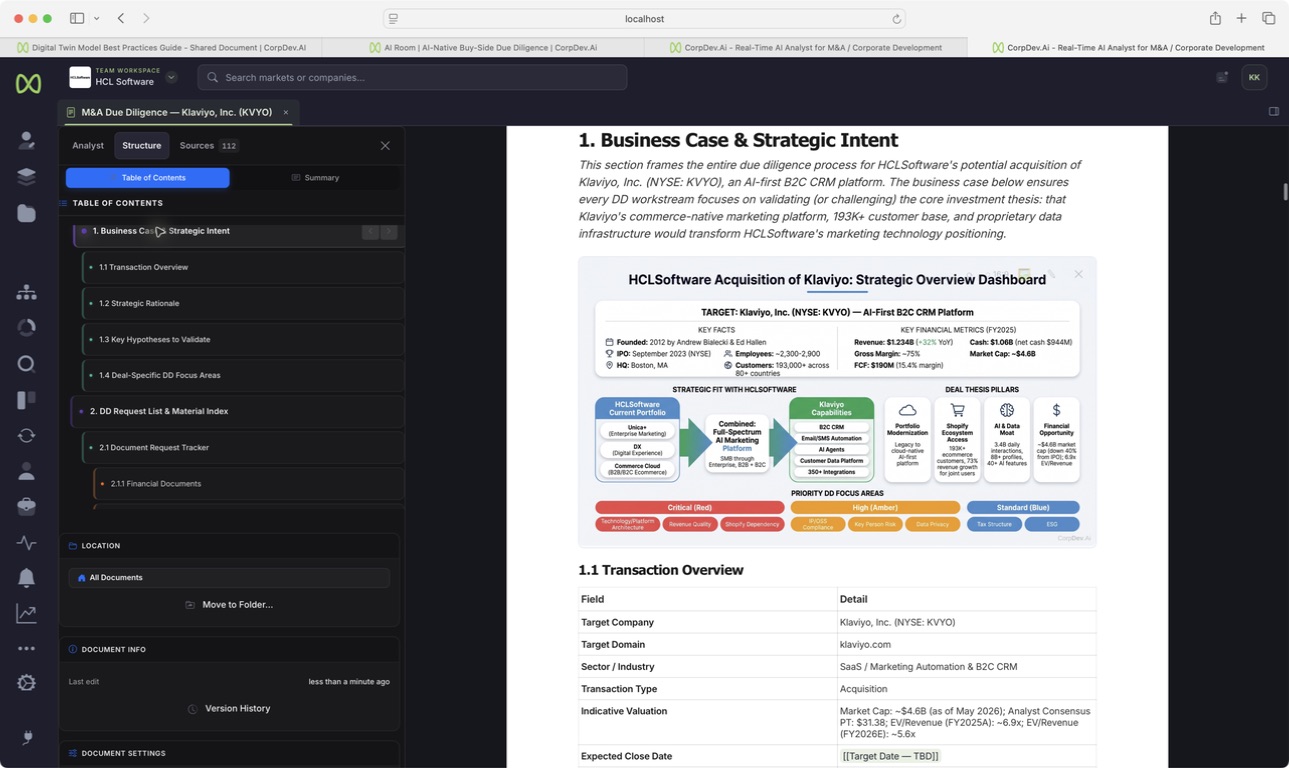Close the Structure side panel with X
This screenshot has height=768, width=1289.
385,146
